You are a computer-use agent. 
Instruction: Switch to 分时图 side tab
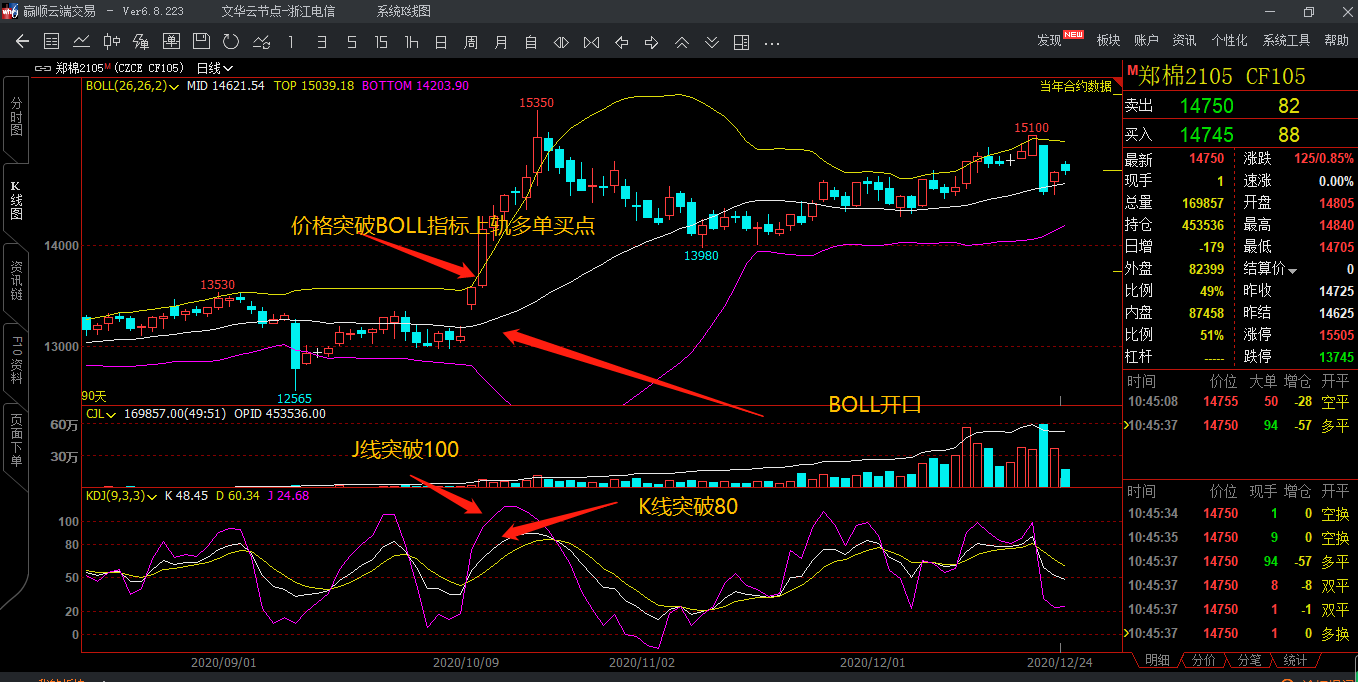click(x=15, y=118)
